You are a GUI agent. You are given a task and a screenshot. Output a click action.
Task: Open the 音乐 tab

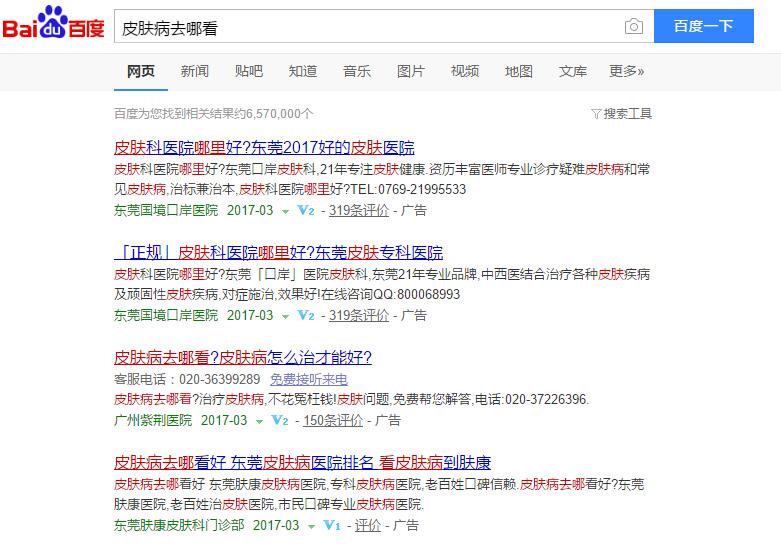point(357,72)
